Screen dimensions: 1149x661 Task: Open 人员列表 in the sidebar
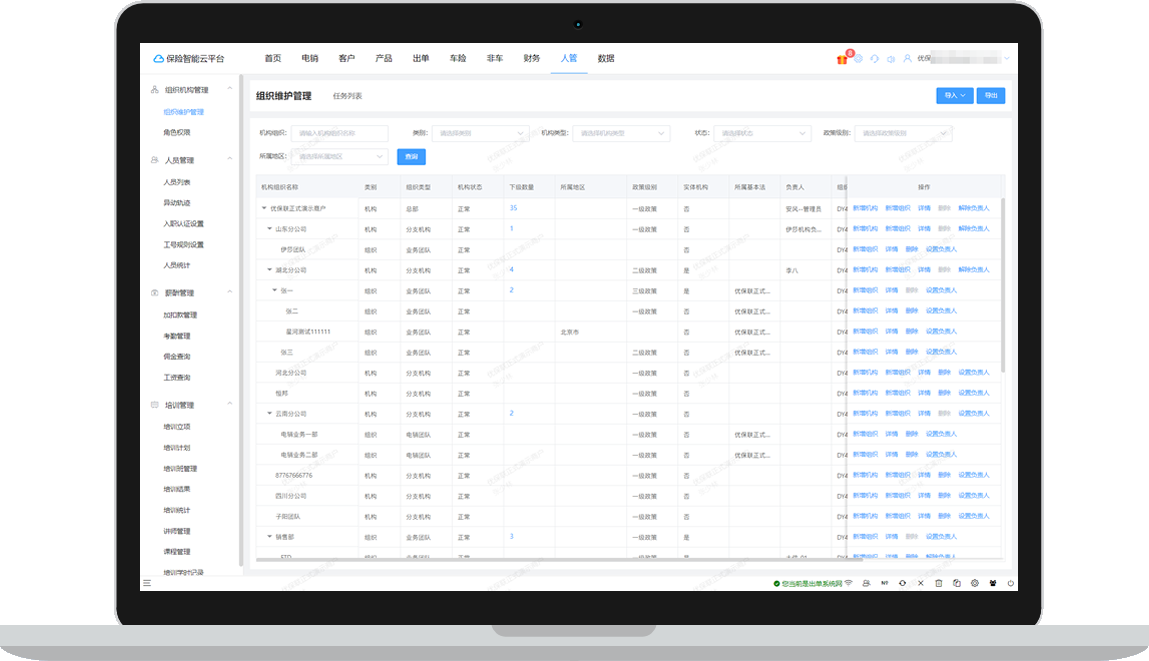(x=177, y=182)
